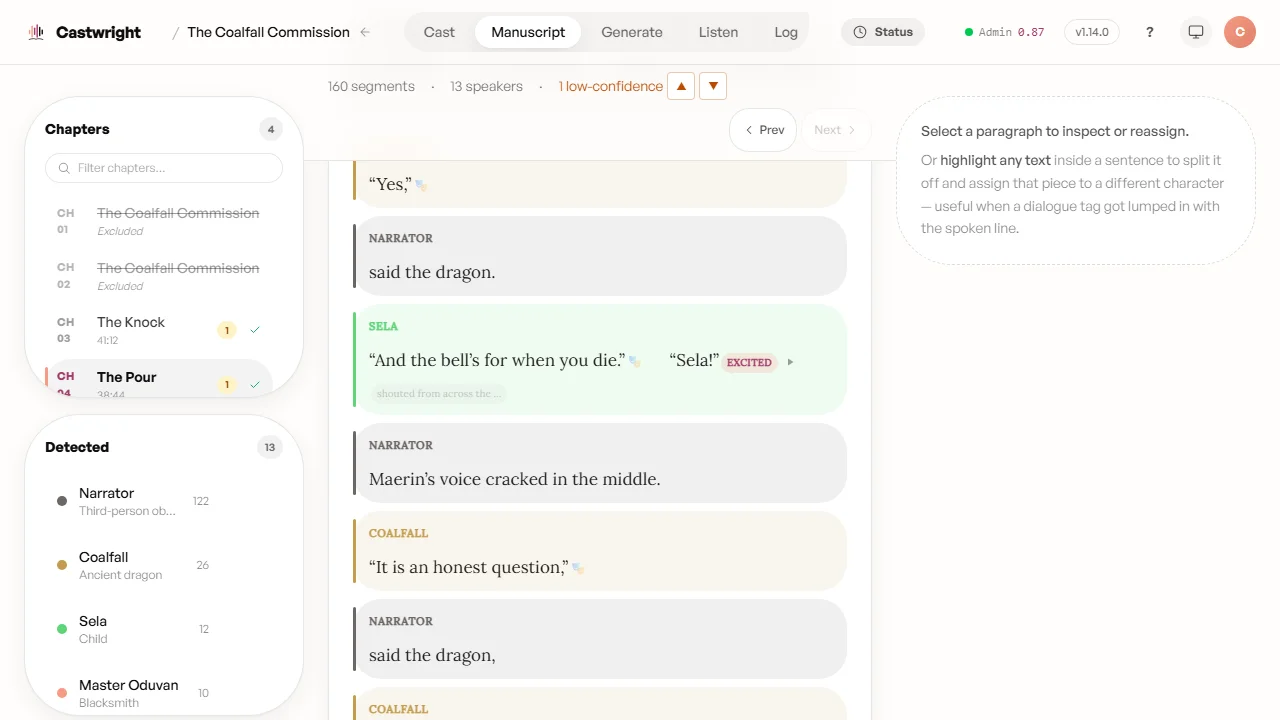The width and height of the screenshot is (1280, 720).
Task: Click the search magnifier in chapter filter
Action: point(65,168)
